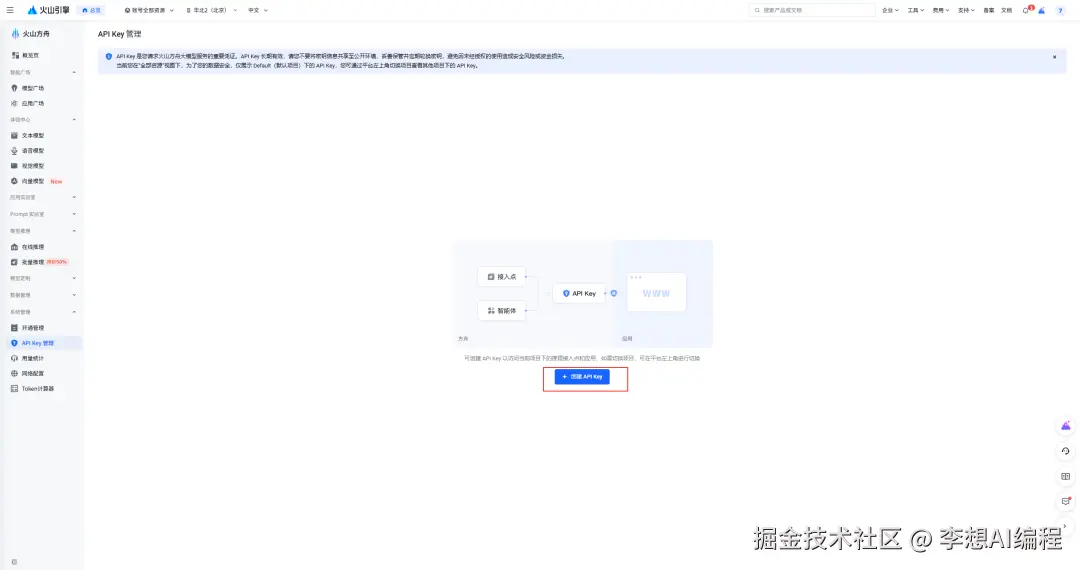Screen dimensions: 1080x570
Task: Collapse the 系统管理 section
Action: pos(43,312)
